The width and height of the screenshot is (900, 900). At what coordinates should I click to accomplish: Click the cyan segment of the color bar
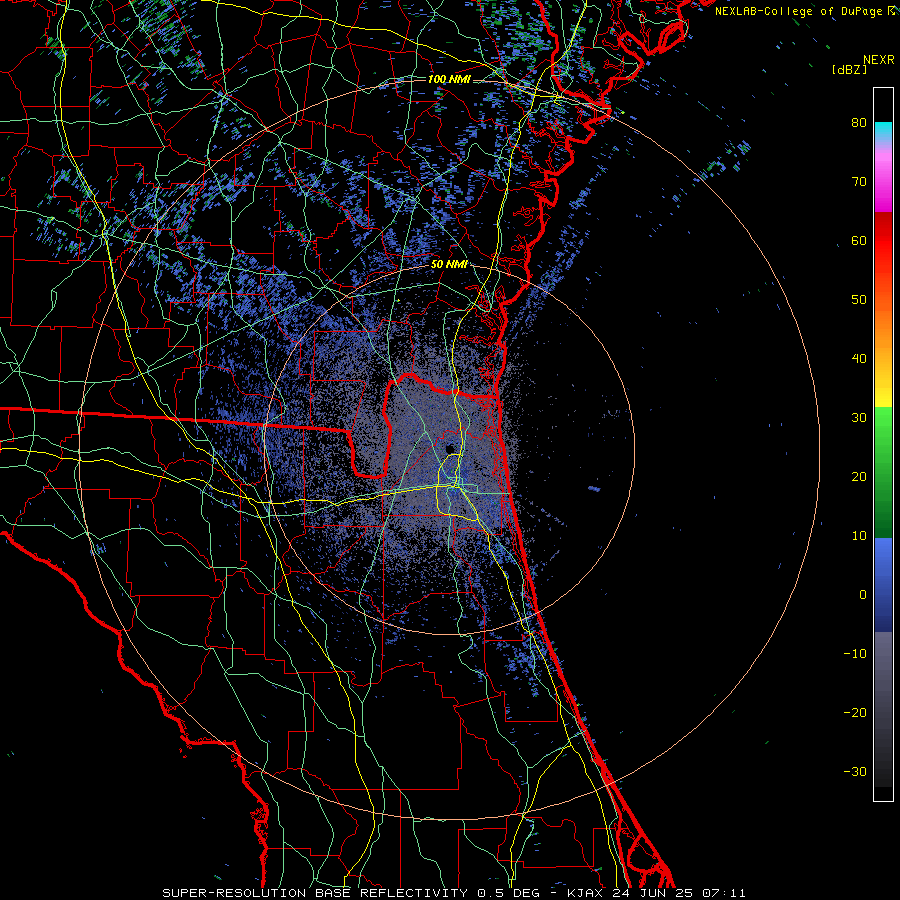(x=883, y=132)
